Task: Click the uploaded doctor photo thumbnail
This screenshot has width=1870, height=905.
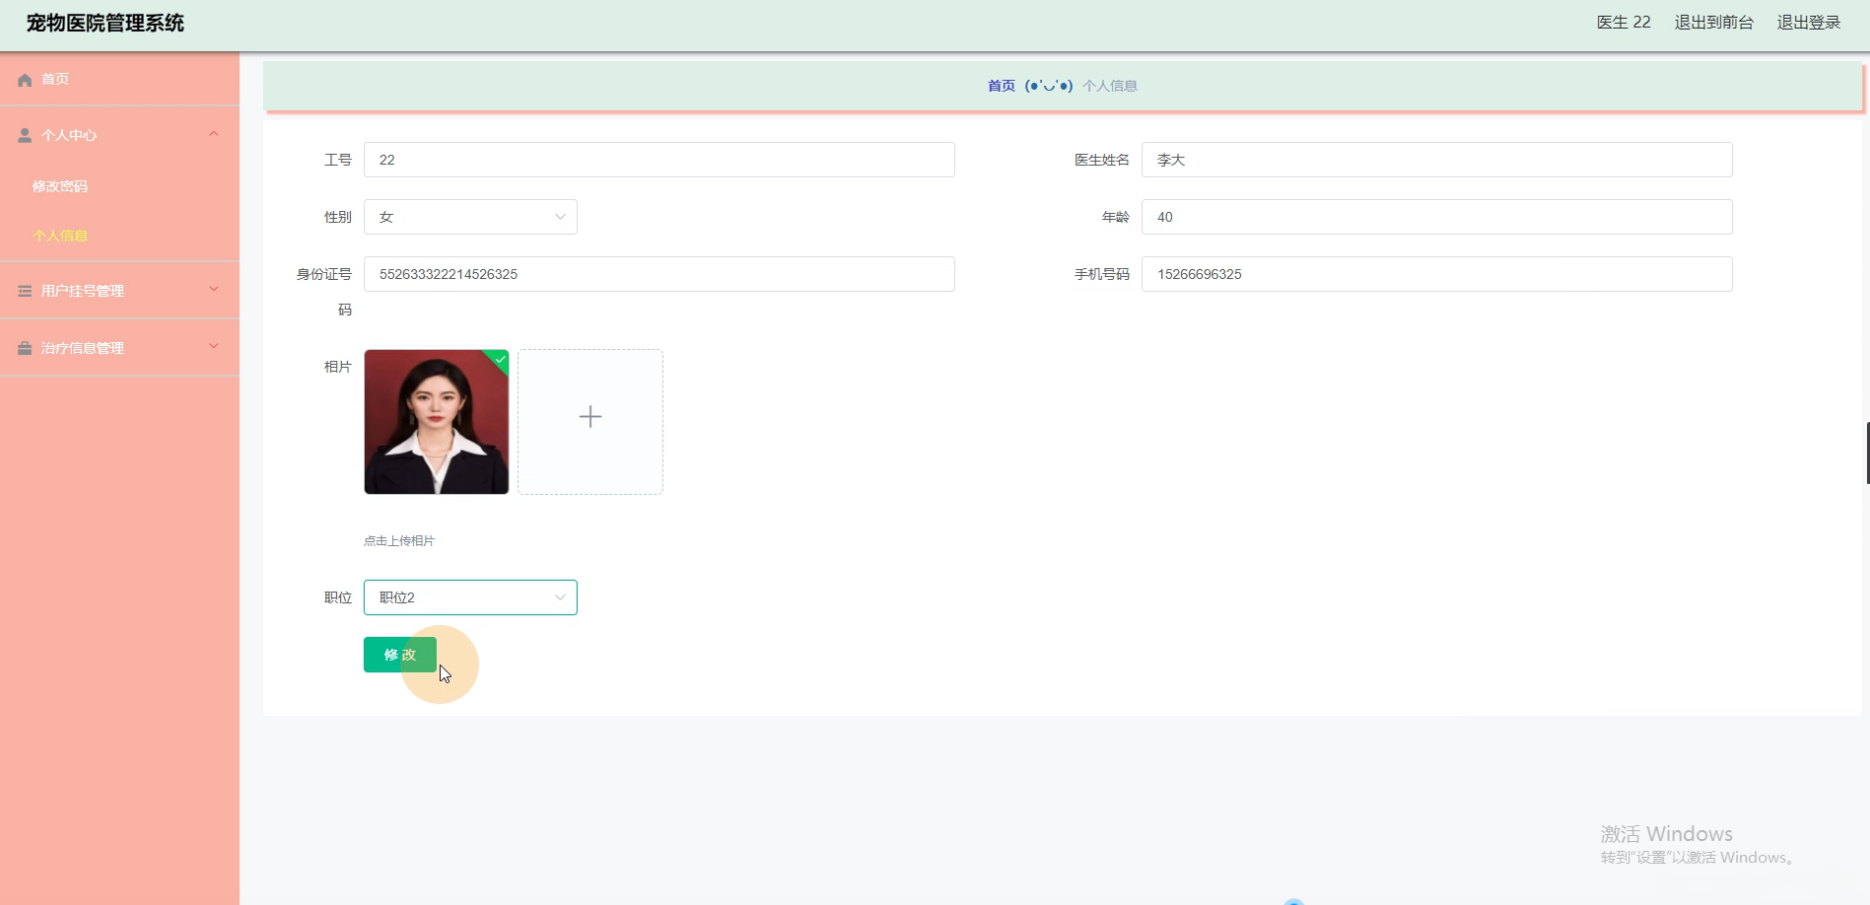Action: coord(436,422)
